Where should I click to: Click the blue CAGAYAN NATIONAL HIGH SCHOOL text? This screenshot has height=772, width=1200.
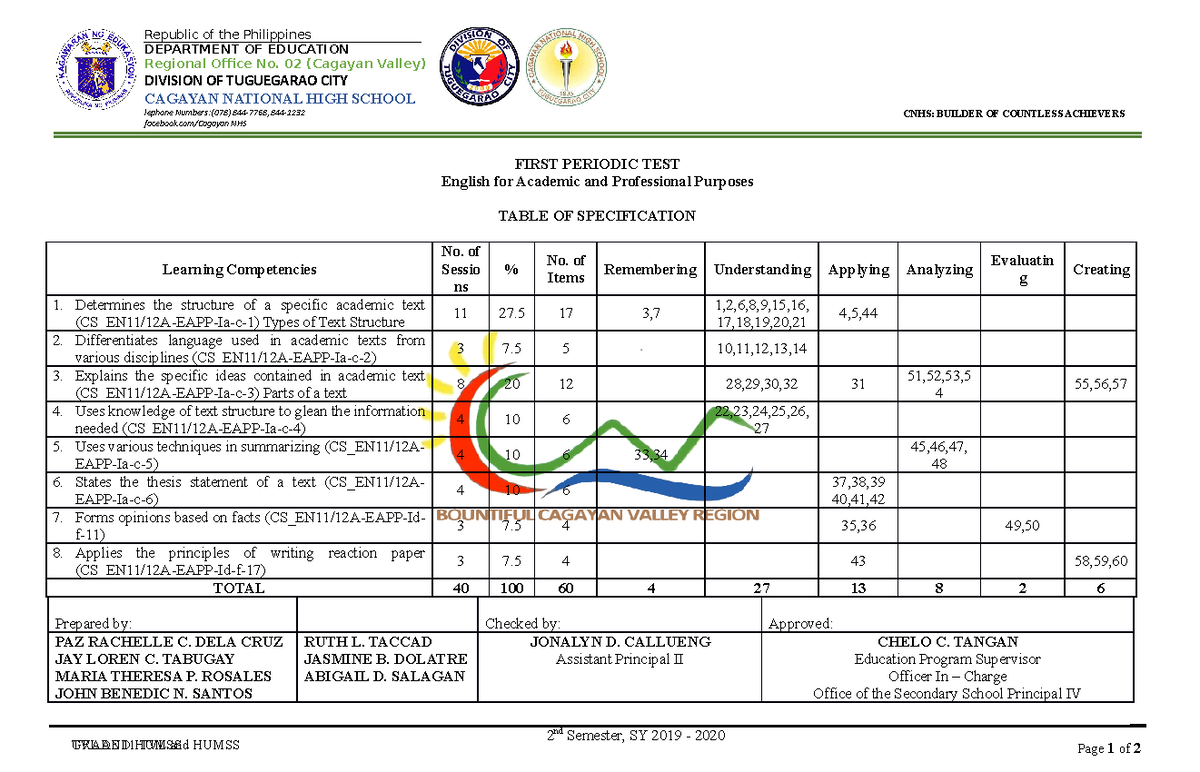[x=278, y=98]
